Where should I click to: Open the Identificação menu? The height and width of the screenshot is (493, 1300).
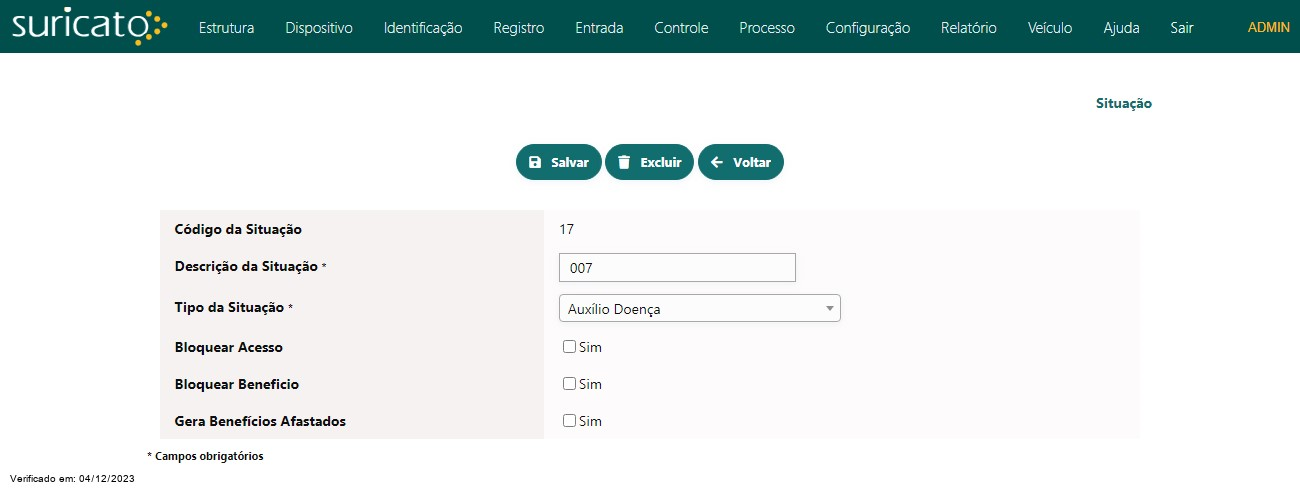(x=423, y=28)
